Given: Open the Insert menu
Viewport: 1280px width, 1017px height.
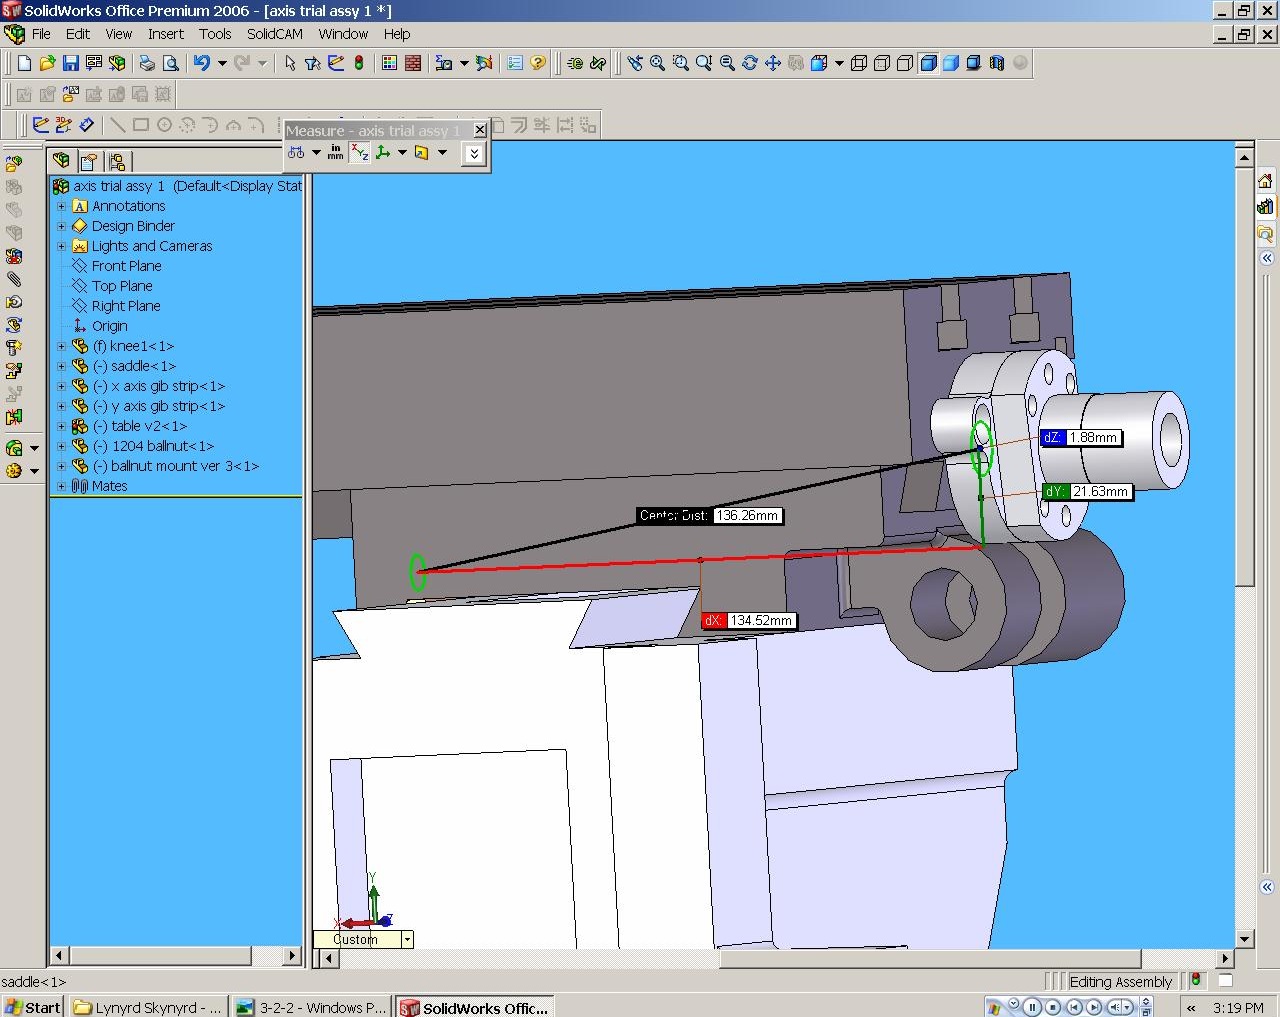Looking at the screenshot, I should click(x=165, y=34).
